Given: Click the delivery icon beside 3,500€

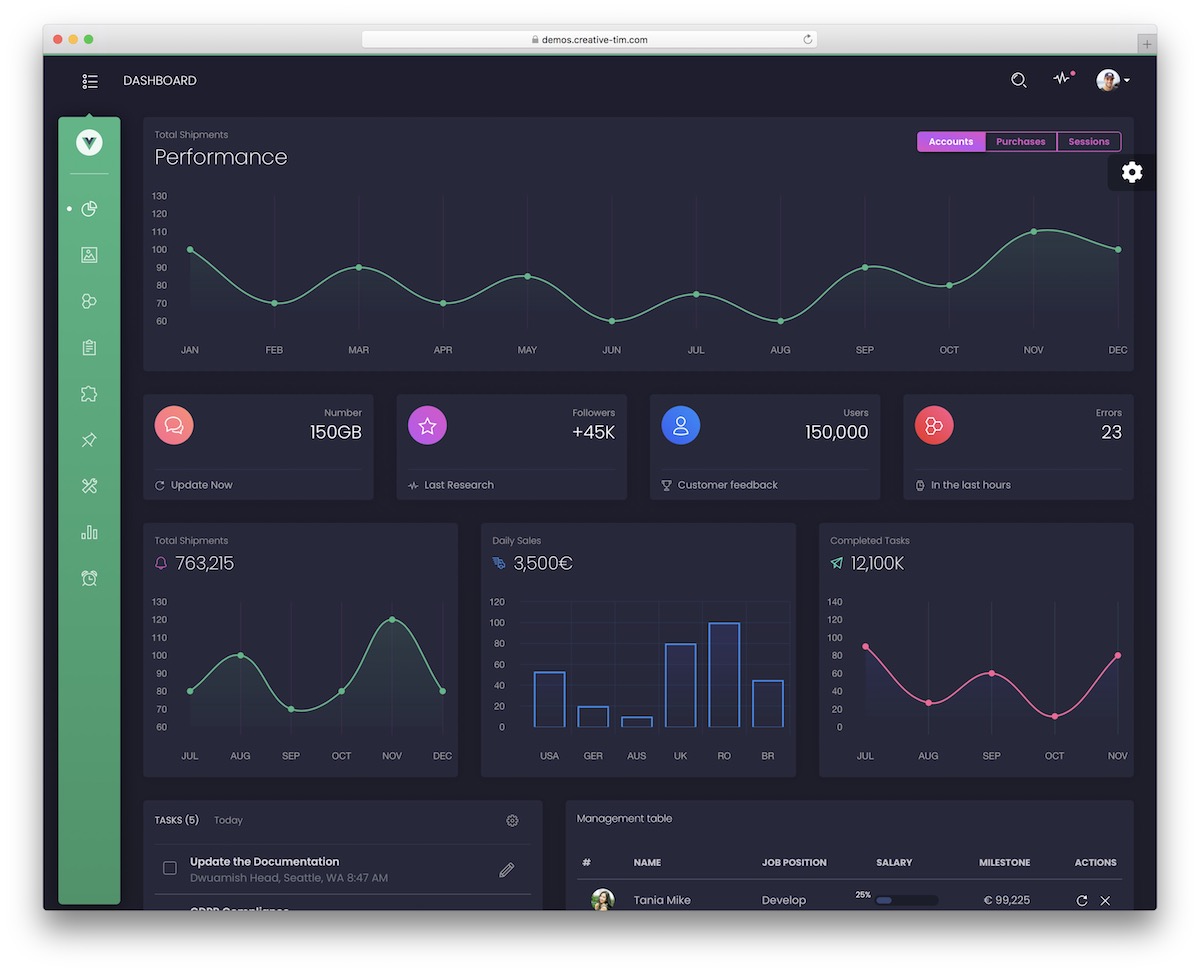Looking at the screenshot, I should point(499,563).
